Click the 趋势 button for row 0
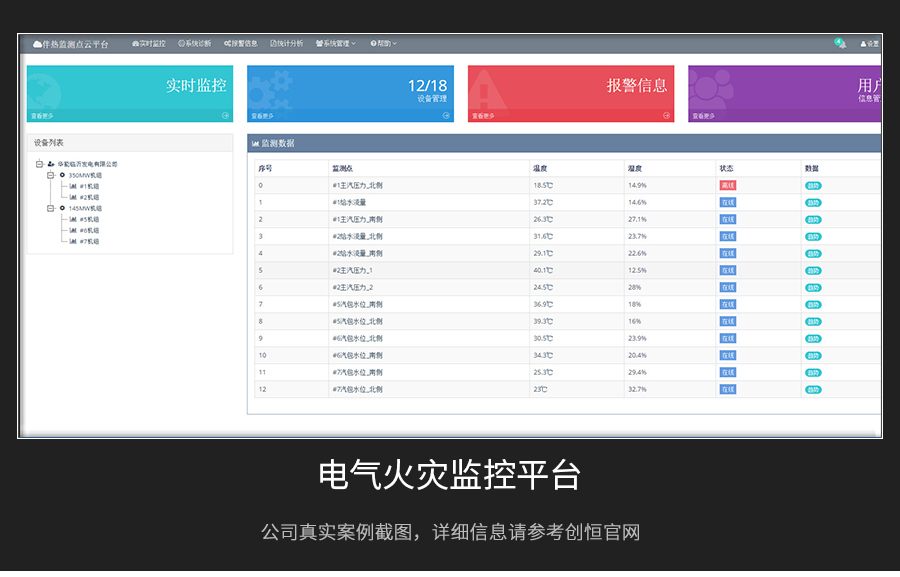900x577 pixels. [813, 185]
